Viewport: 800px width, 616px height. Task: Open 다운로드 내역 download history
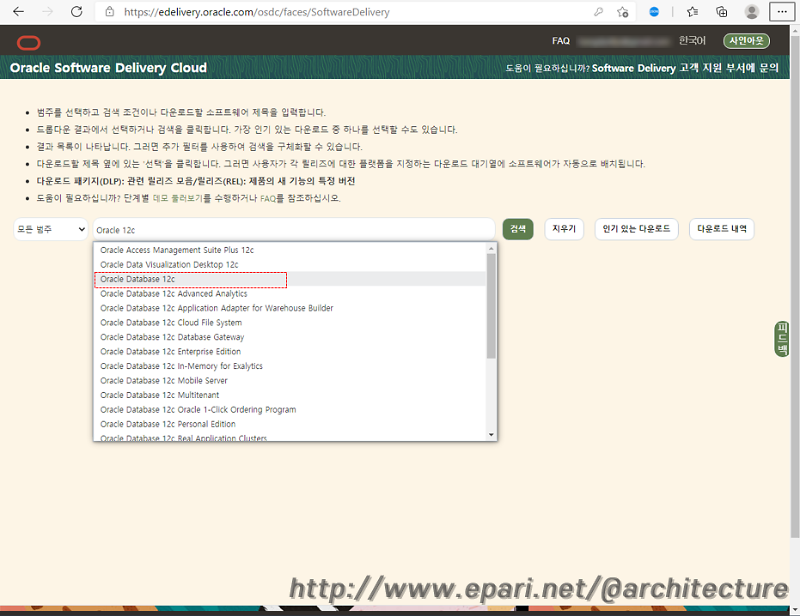(x=721, y=229)
